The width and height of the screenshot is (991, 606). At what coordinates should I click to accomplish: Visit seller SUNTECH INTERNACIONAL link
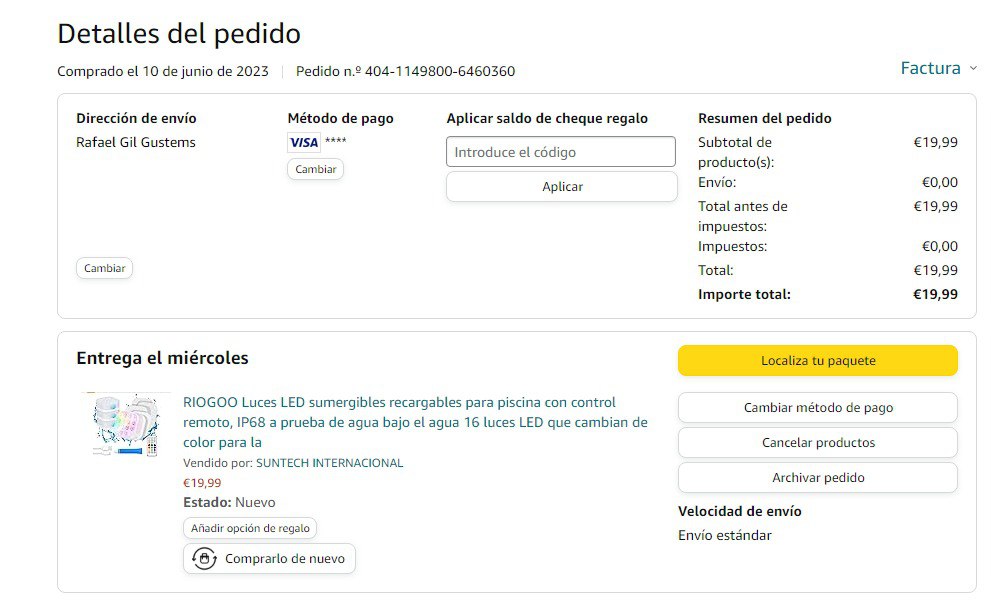coord(329,463)
